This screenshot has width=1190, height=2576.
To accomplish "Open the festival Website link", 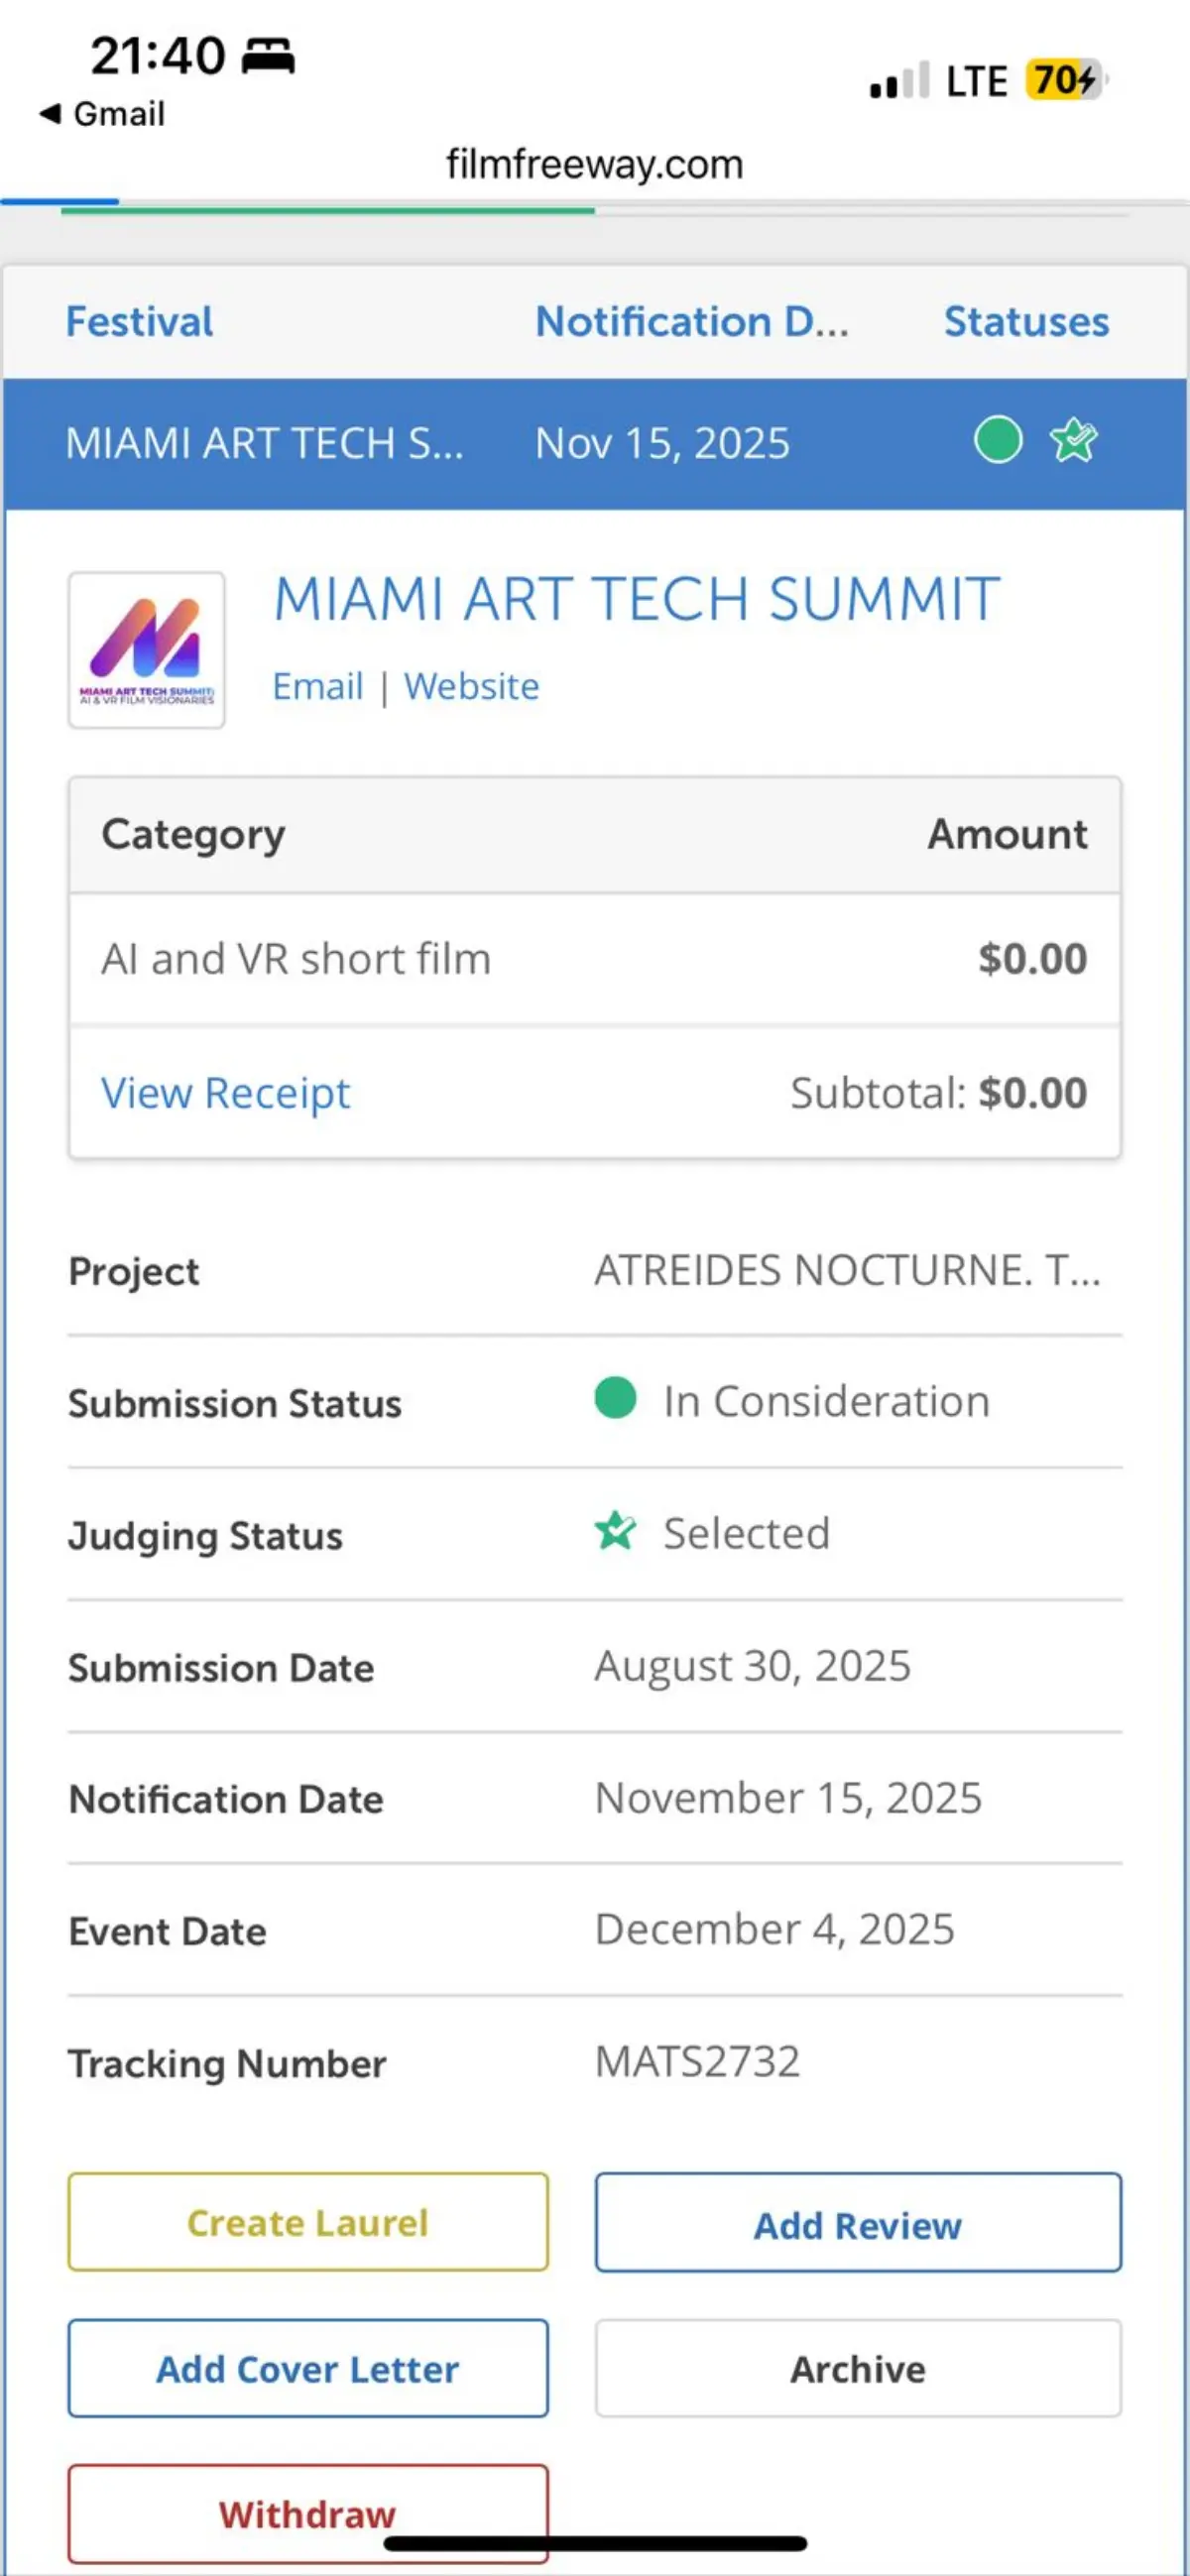I will (x=472, y=687).
